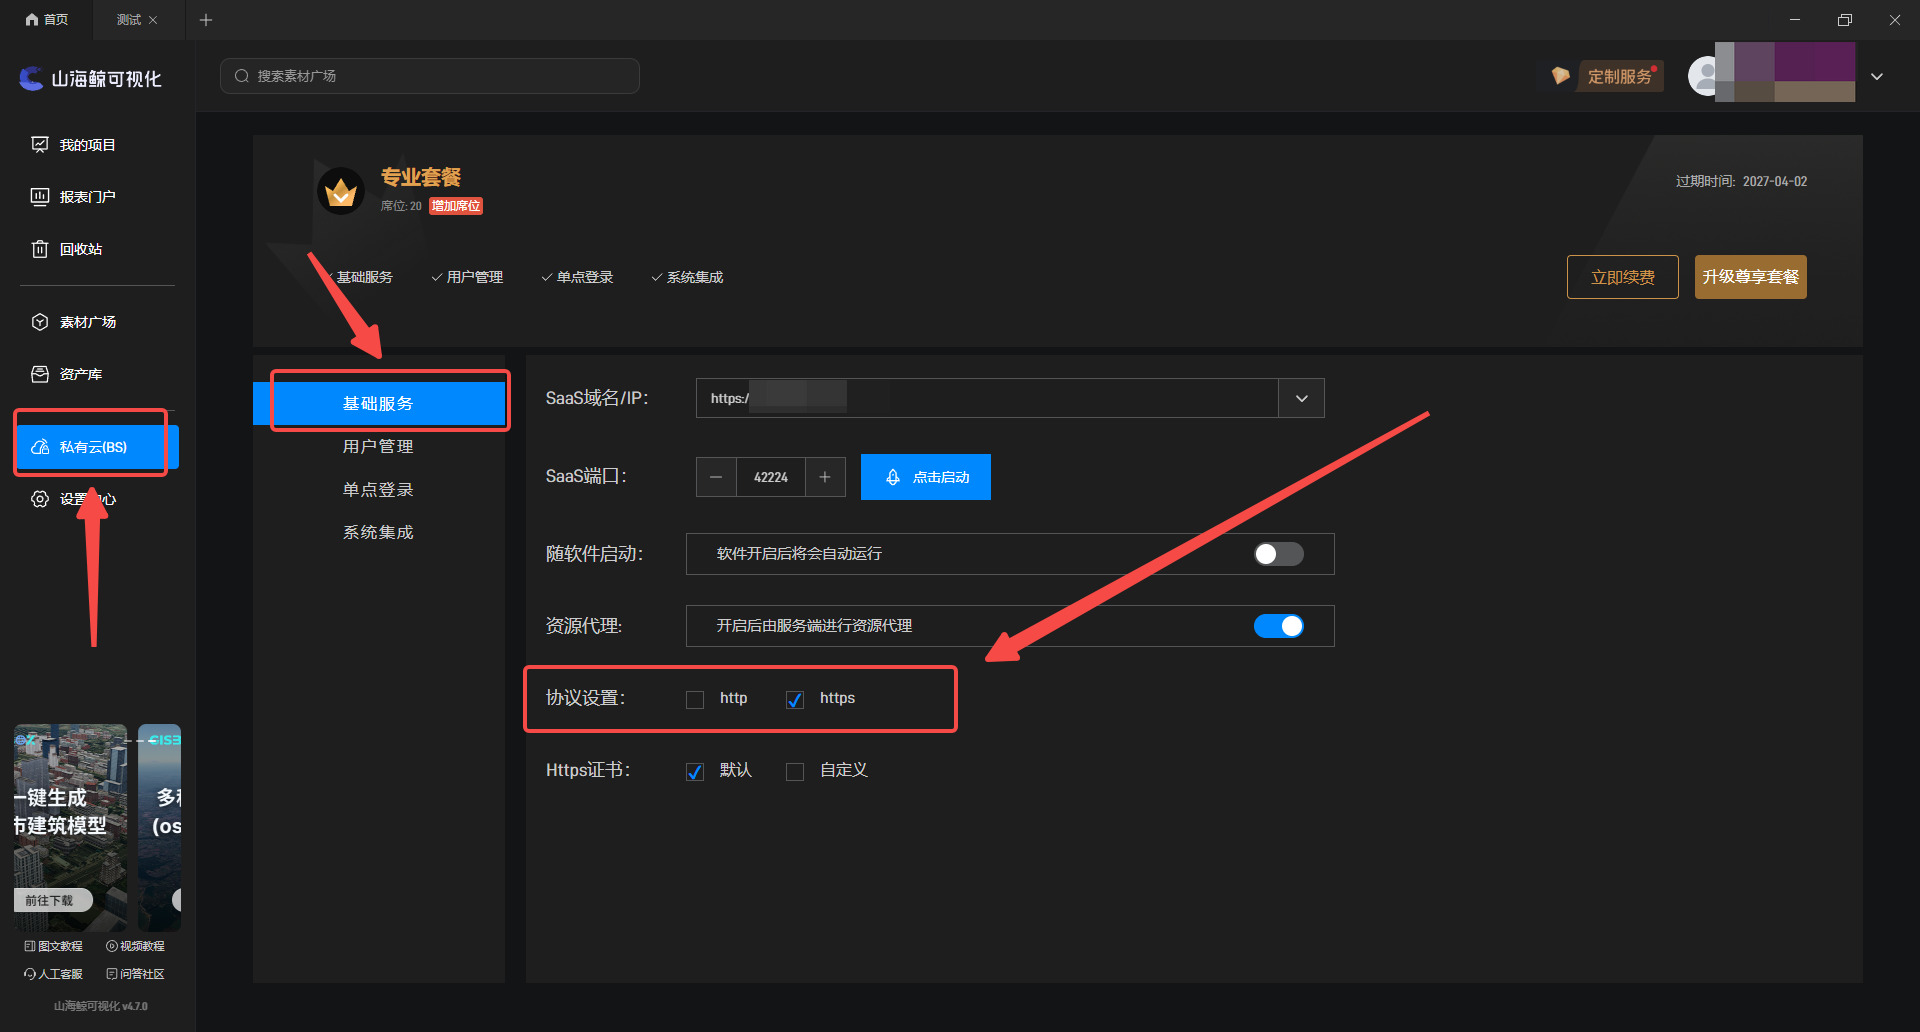This screenshot has height=1032, width=1920.
Task: Select 私有云(BS) in the sidebar
Action: click(x=93, y=447)
